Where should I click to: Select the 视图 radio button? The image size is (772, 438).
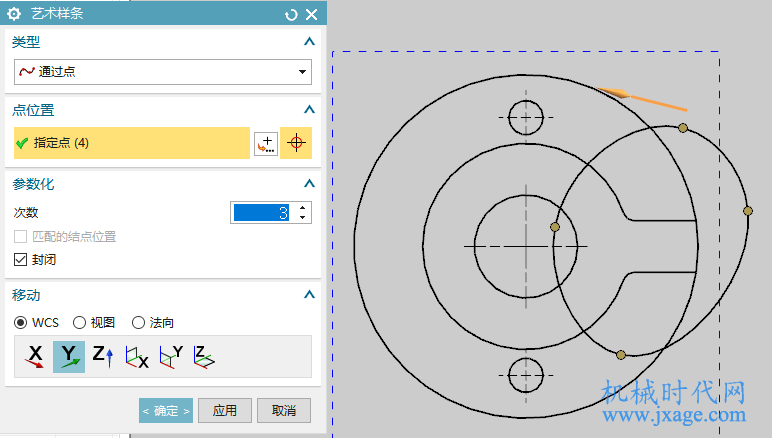[x=79, y=323]
